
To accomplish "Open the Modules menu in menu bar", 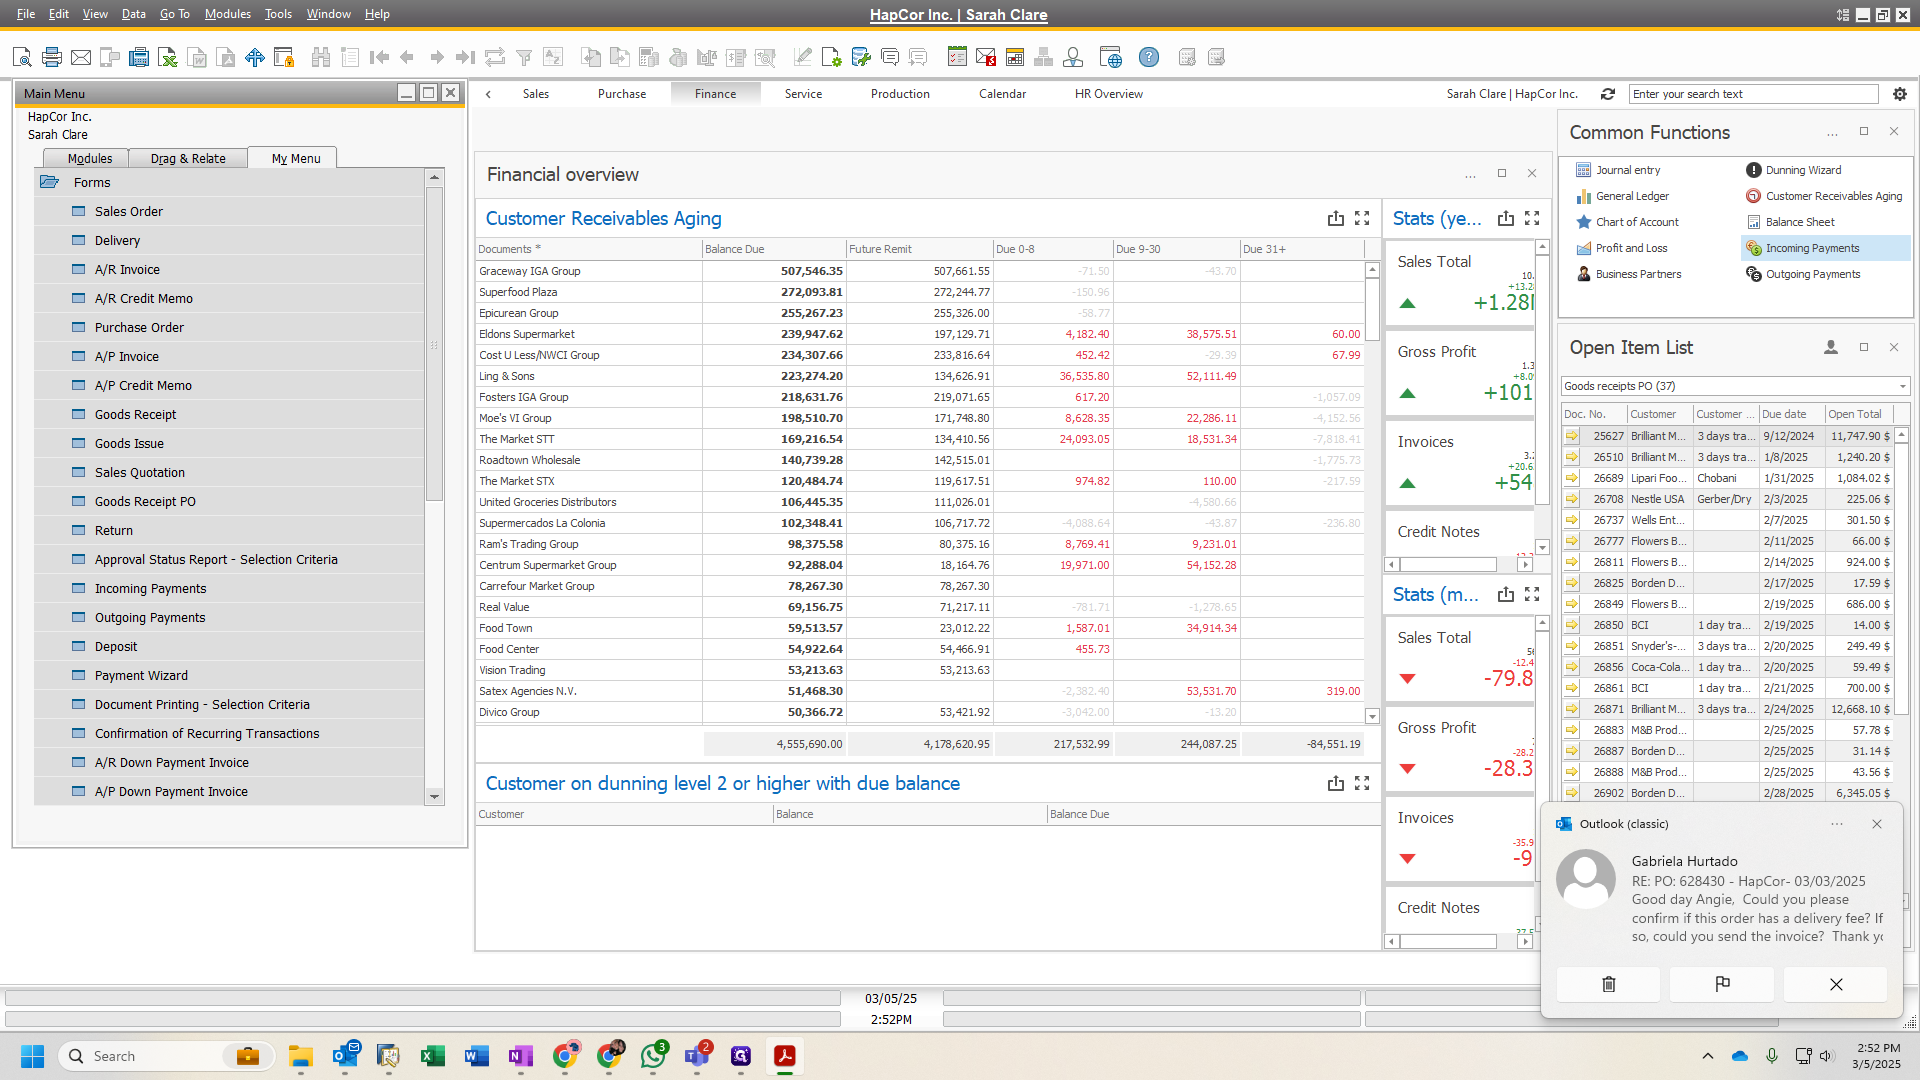I will click(227, 14).
